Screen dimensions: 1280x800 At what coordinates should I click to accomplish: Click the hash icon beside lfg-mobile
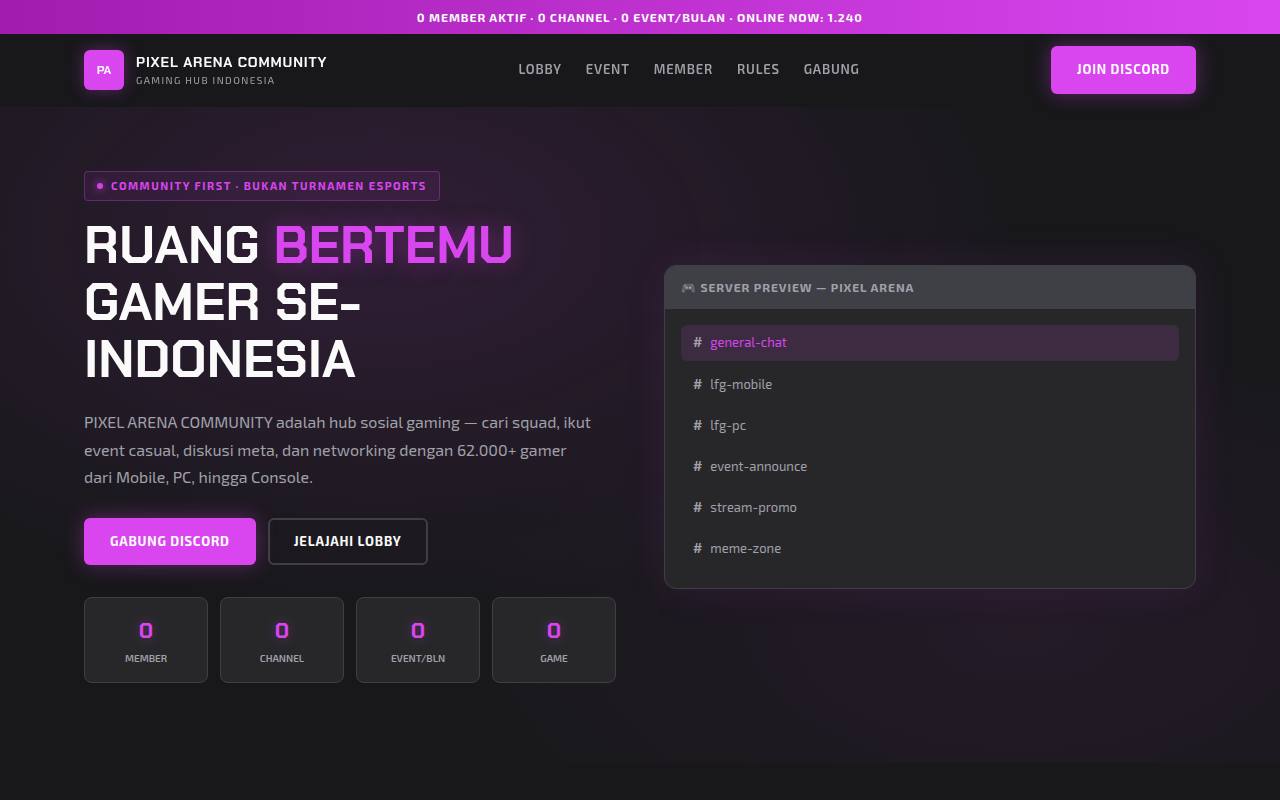698,384
